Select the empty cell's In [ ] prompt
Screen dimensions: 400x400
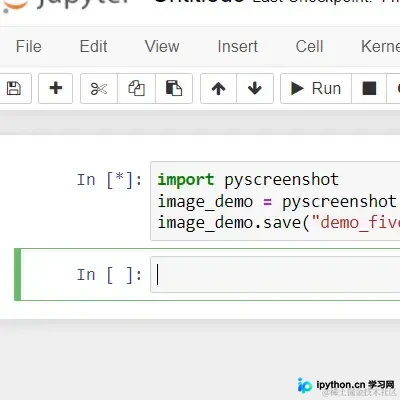point(109,275)
